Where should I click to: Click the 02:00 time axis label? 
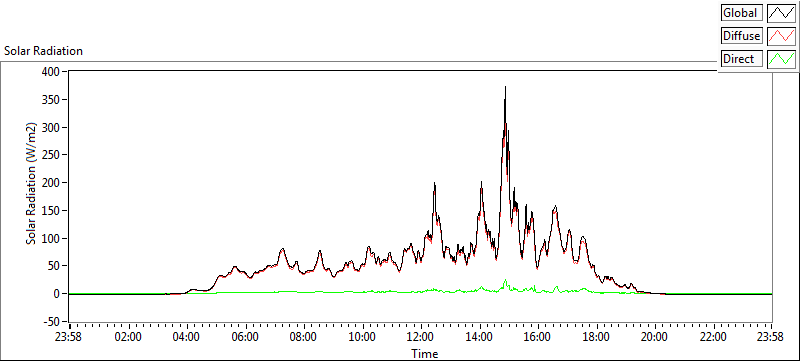(128, 337)
